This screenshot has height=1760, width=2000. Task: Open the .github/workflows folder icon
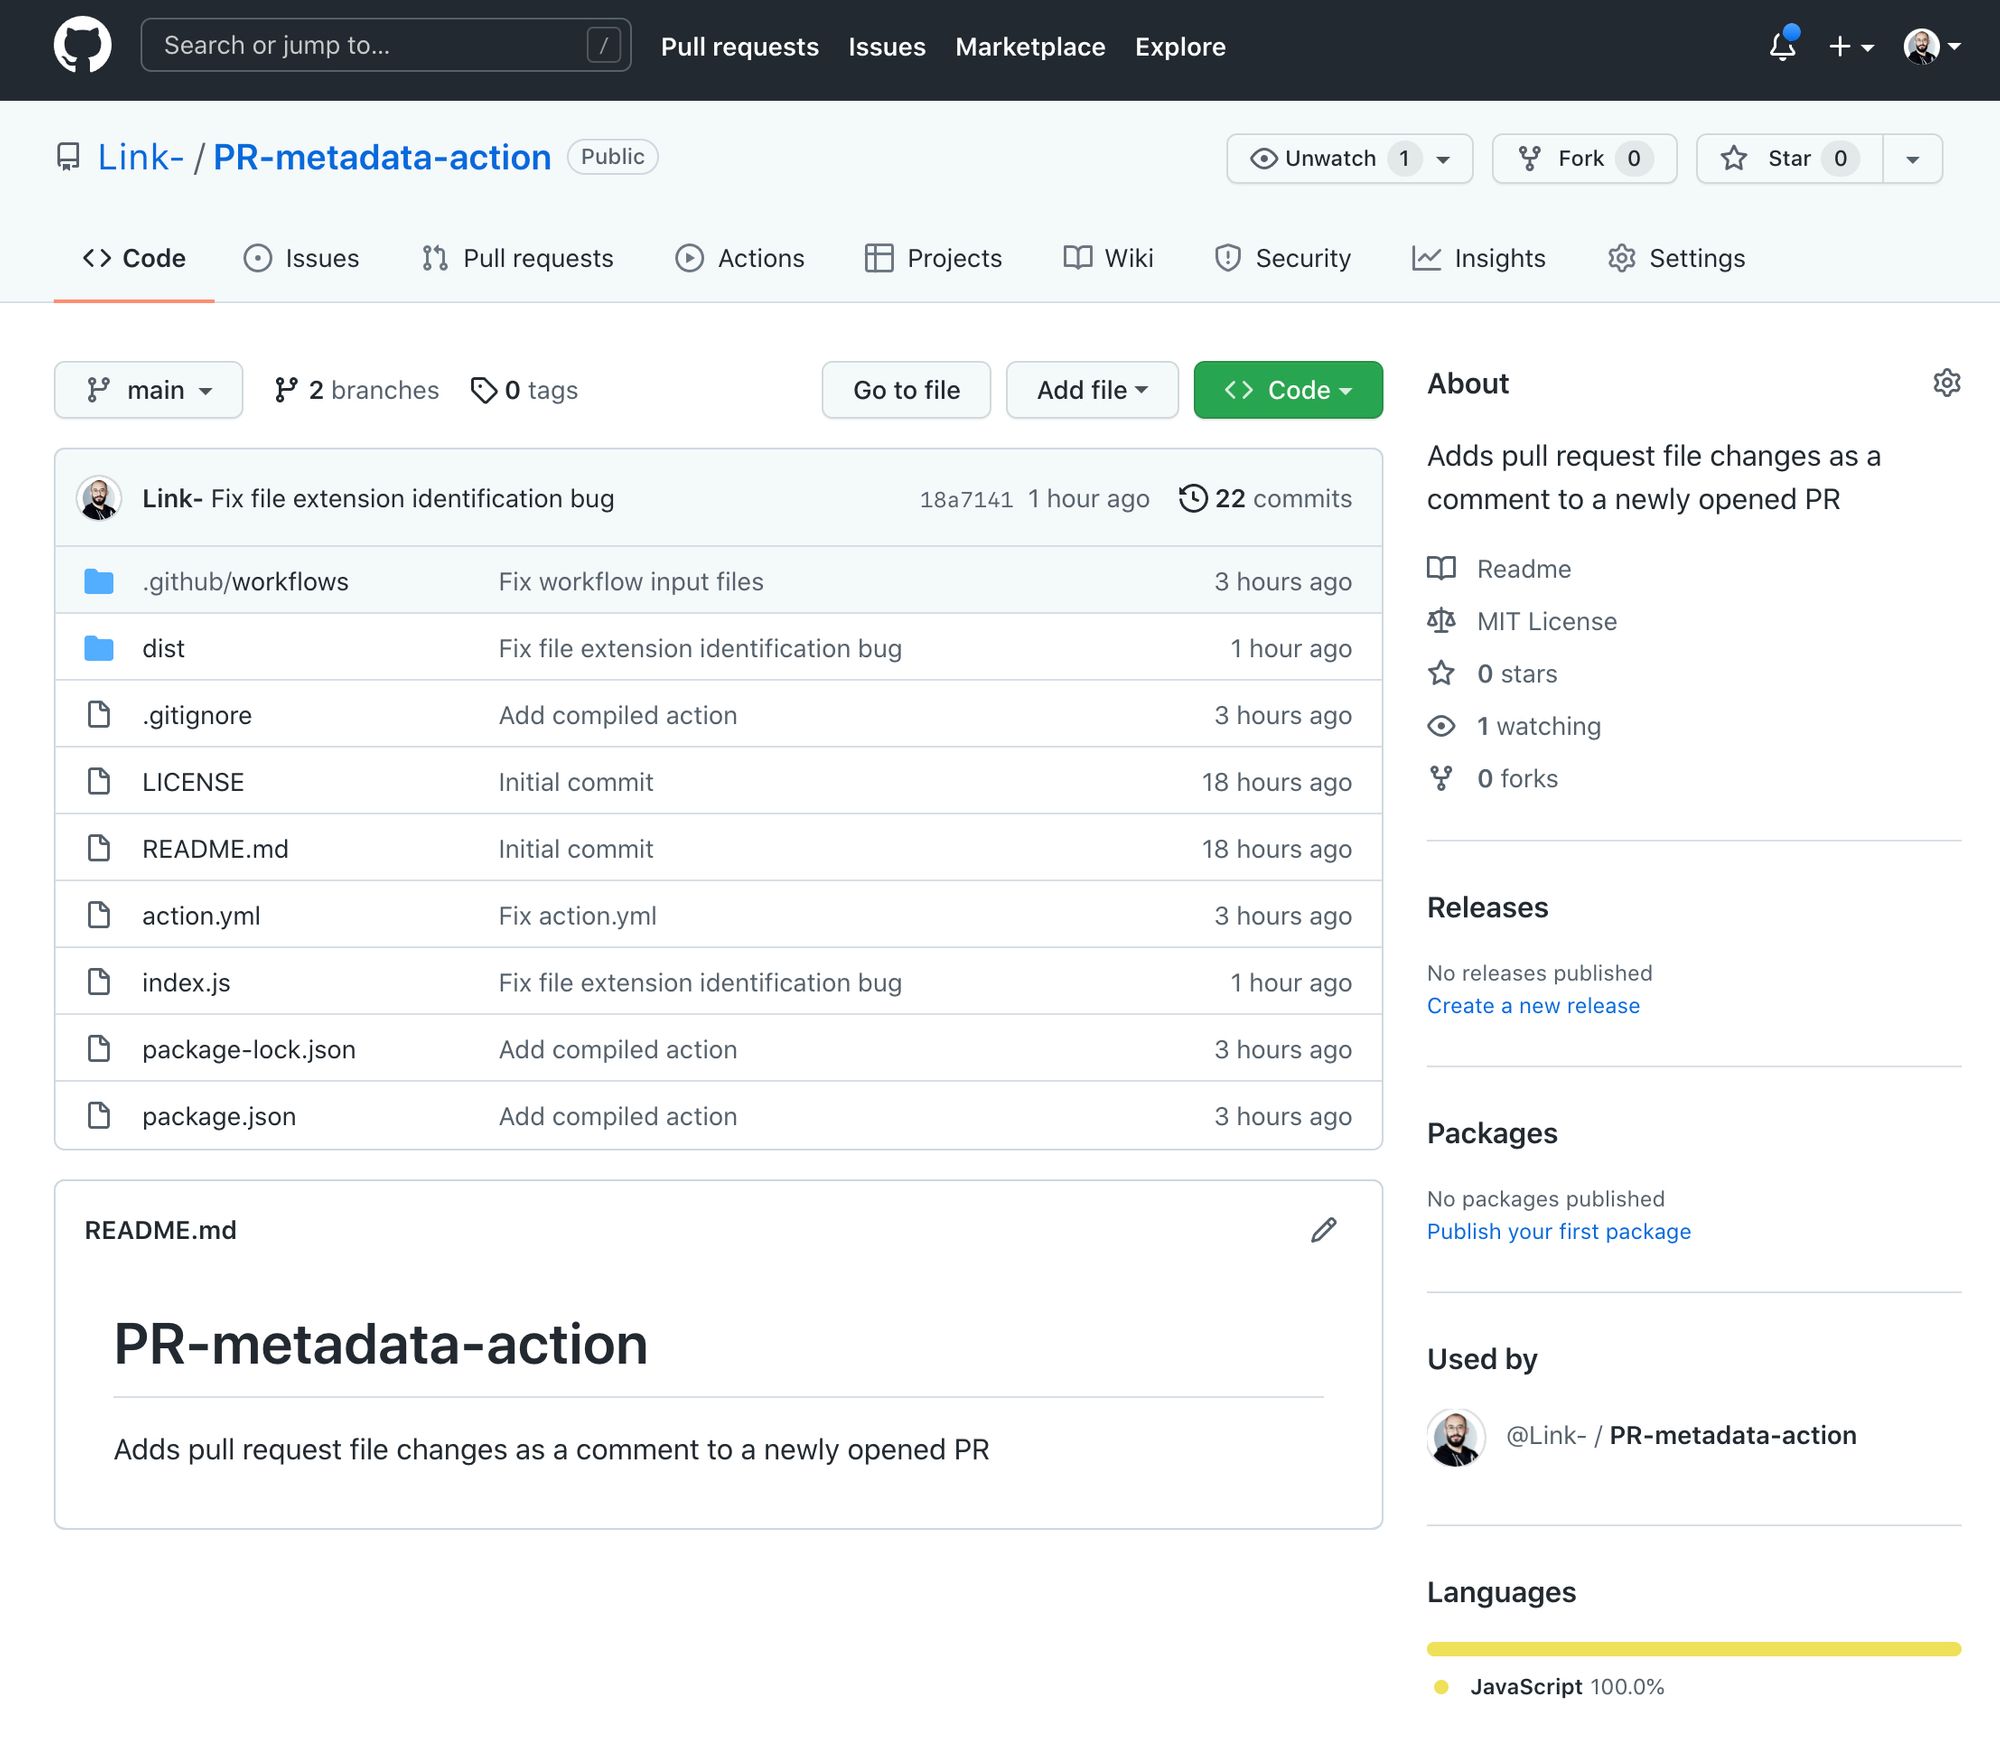coord(98,580)
